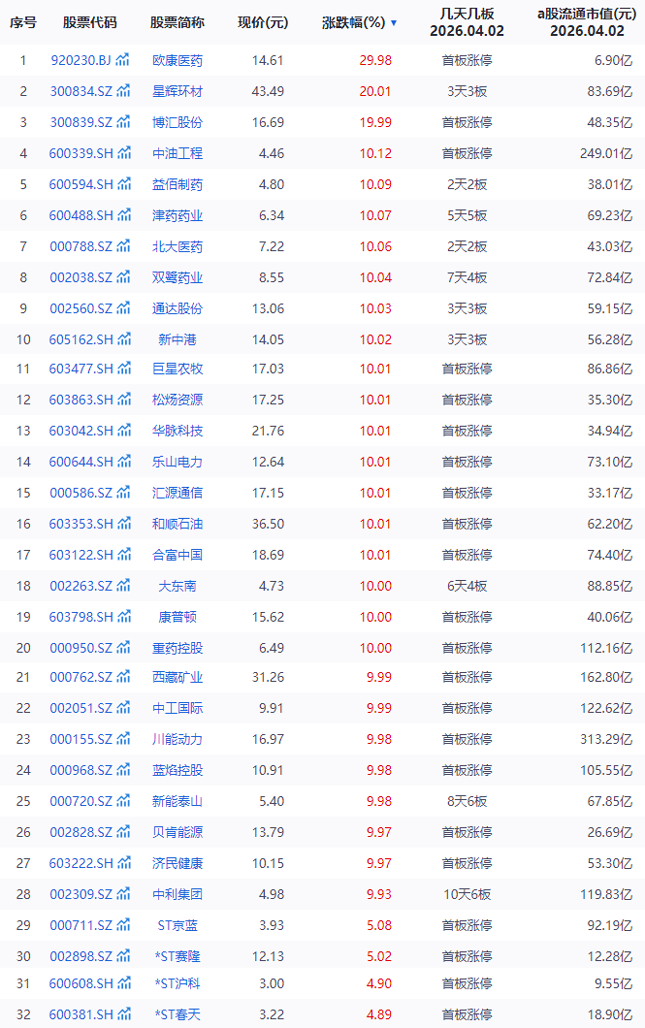
Task: Click trend icon beside 600339.SH
Action: pyautogui.click(x=124, y=153)
